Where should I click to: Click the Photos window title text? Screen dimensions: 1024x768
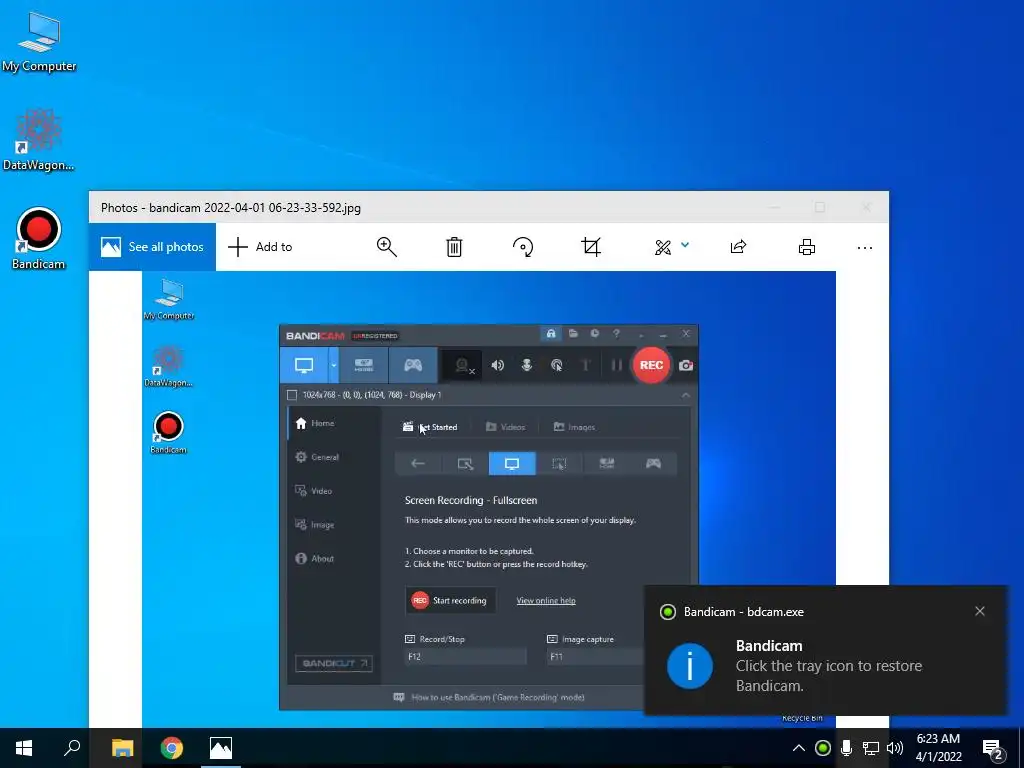tap(231, 208)
